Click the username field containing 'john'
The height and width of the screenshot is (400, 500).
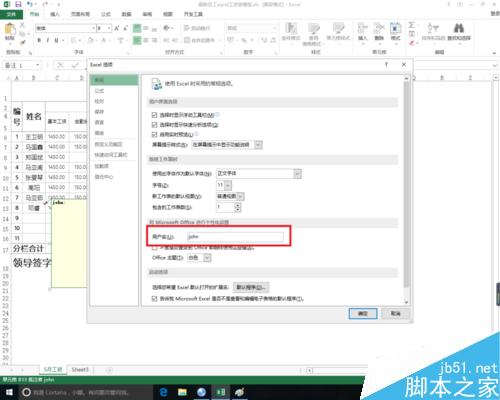point(235,237)
